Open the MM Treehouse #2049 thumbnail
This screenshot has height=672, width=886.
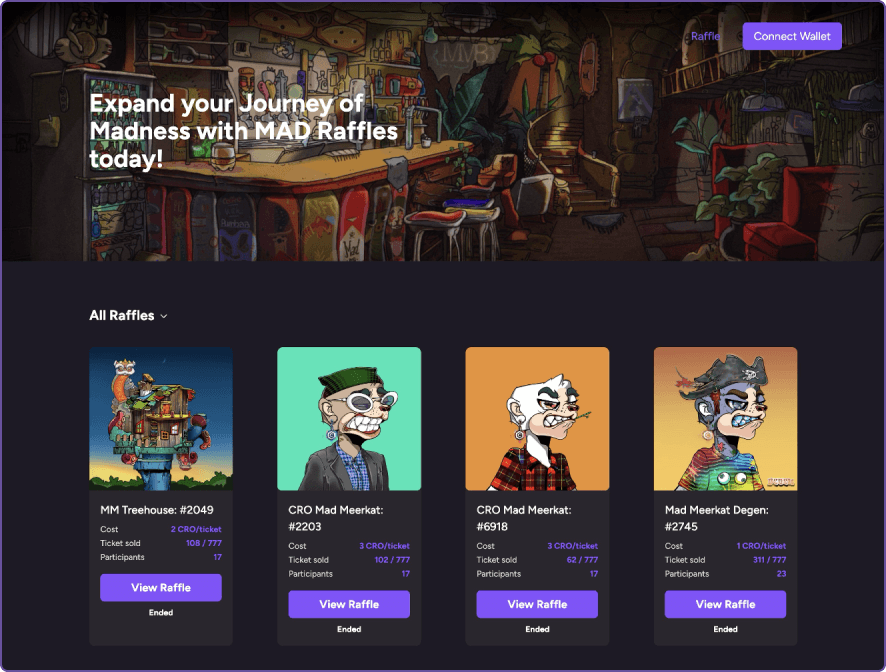pos(161,419)
